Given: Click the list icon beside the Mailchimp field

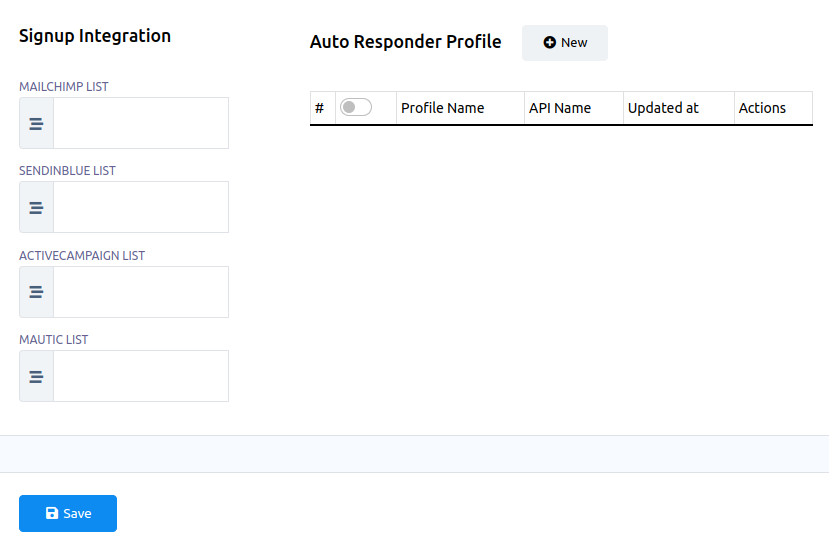Looking at the screenshot, I should pos(36,123).
